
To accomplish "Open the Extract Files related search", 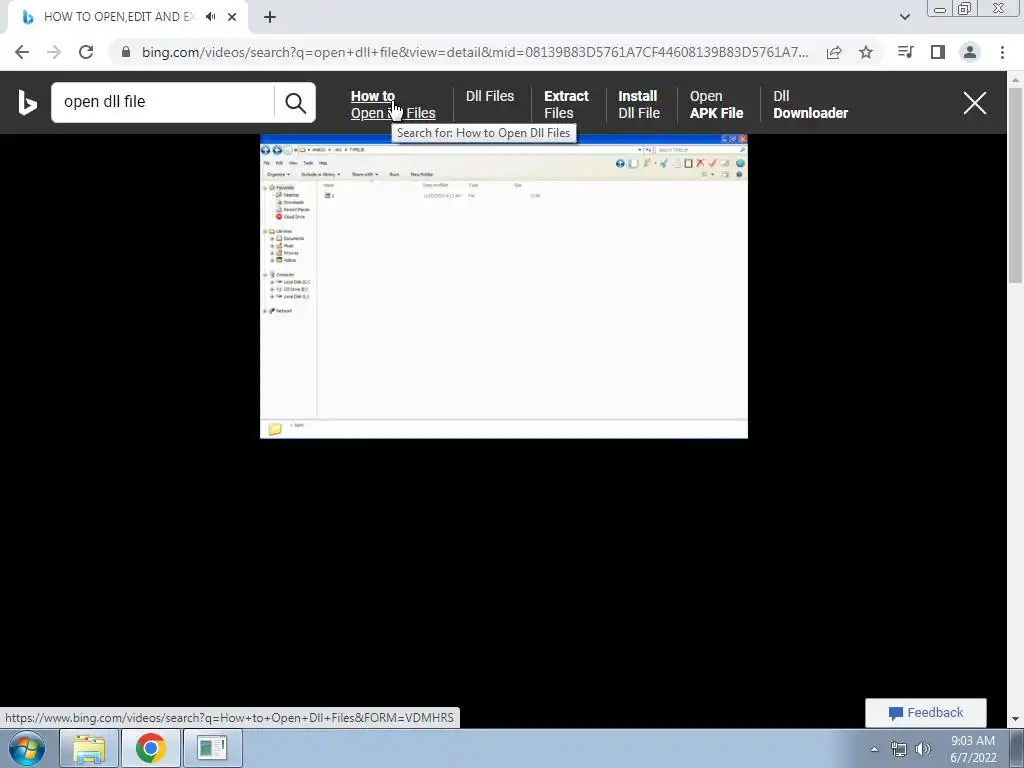I will click(566, 104).
